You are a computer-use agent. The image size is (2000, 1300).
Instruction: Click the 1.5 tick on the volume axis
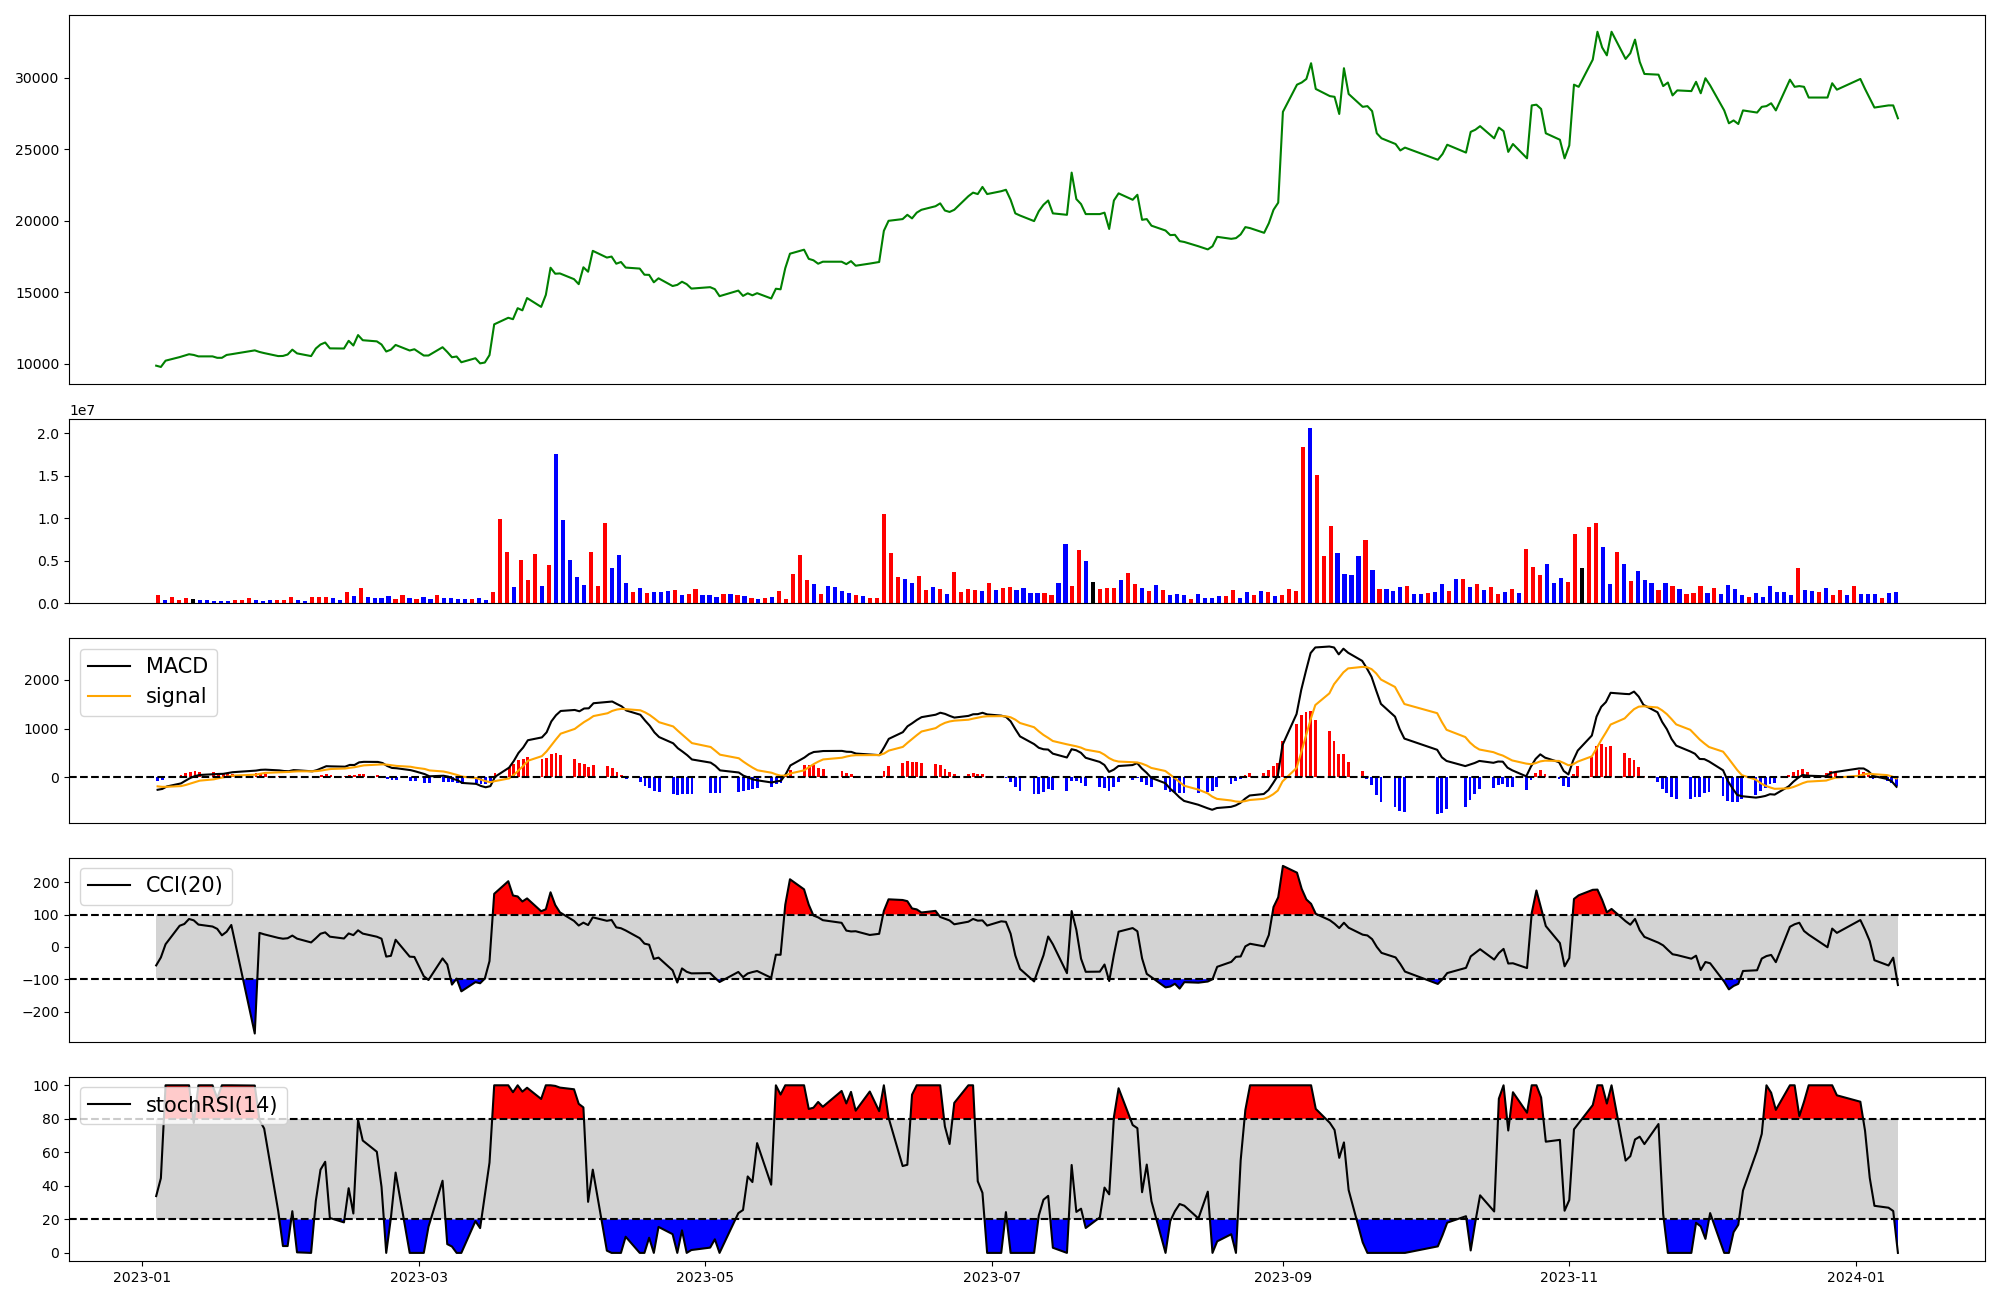48,476
